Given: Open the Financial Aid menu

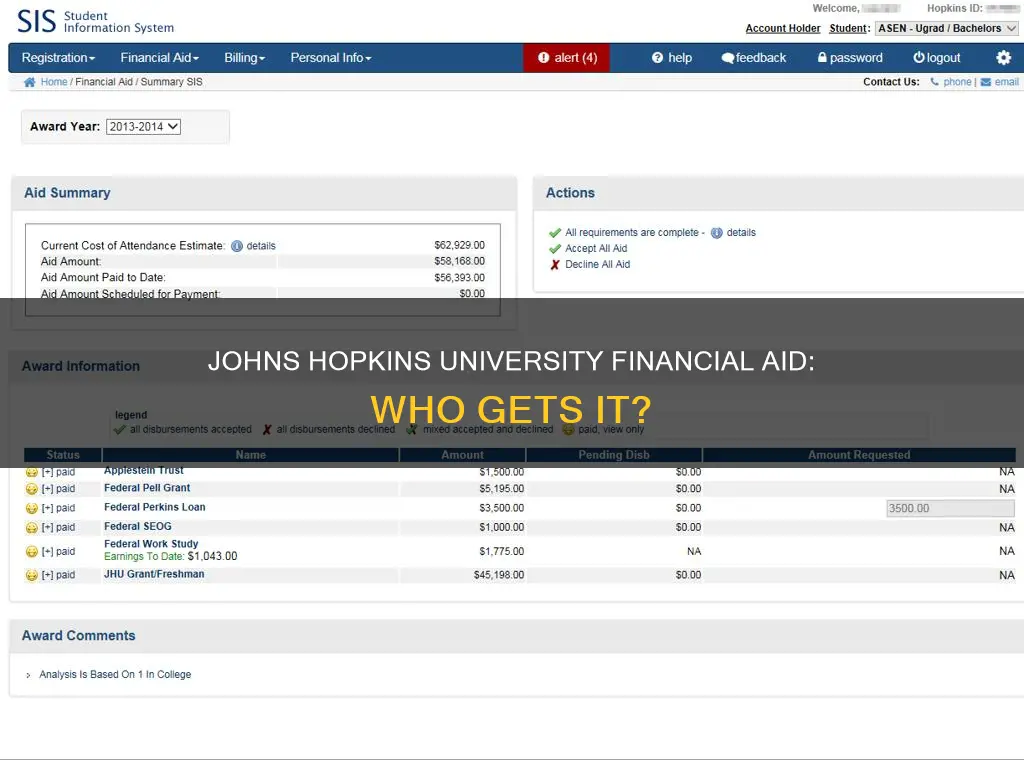Looking at the screenshot, I should [x=159, y=57].
